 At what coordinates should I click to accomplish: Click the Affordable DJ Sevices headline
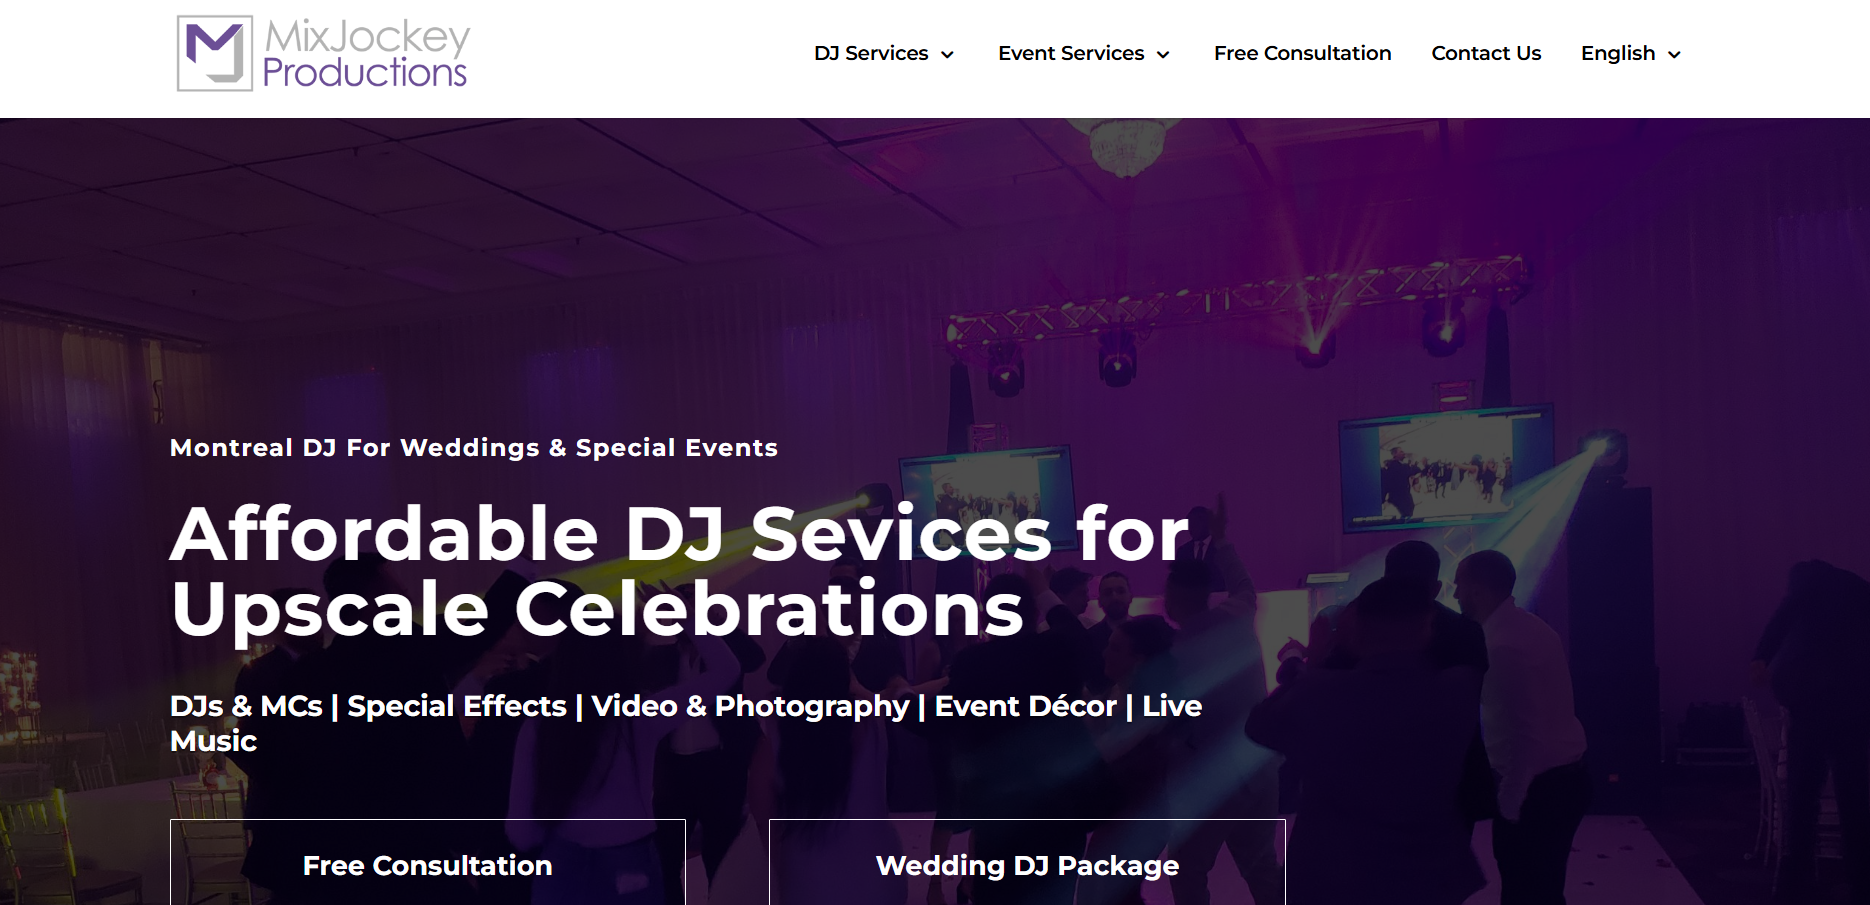[x=680, y=571]
